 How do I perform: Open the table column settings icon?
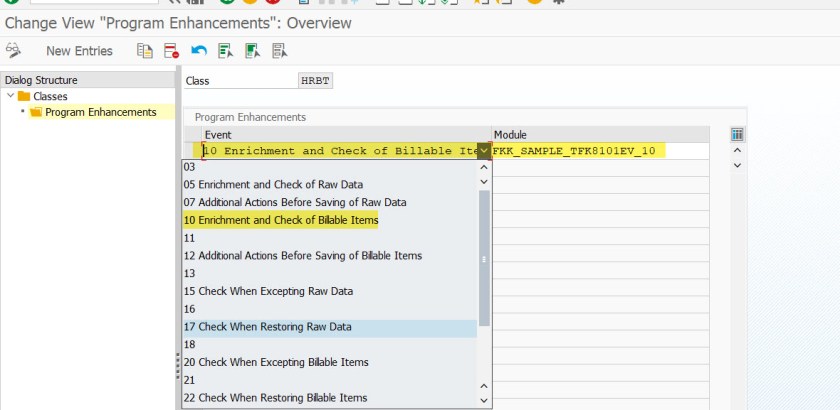click(x=737, y=135)
